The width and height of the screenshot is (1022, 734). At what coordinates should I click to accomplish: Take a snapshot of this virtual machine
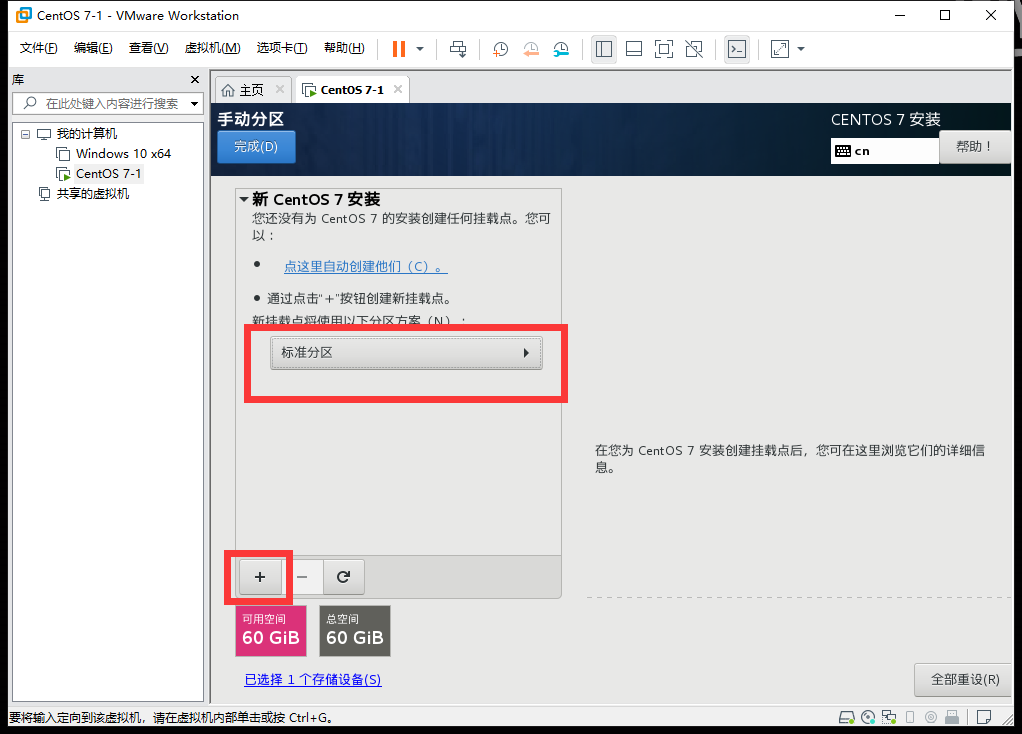click(x=500, y=49)
